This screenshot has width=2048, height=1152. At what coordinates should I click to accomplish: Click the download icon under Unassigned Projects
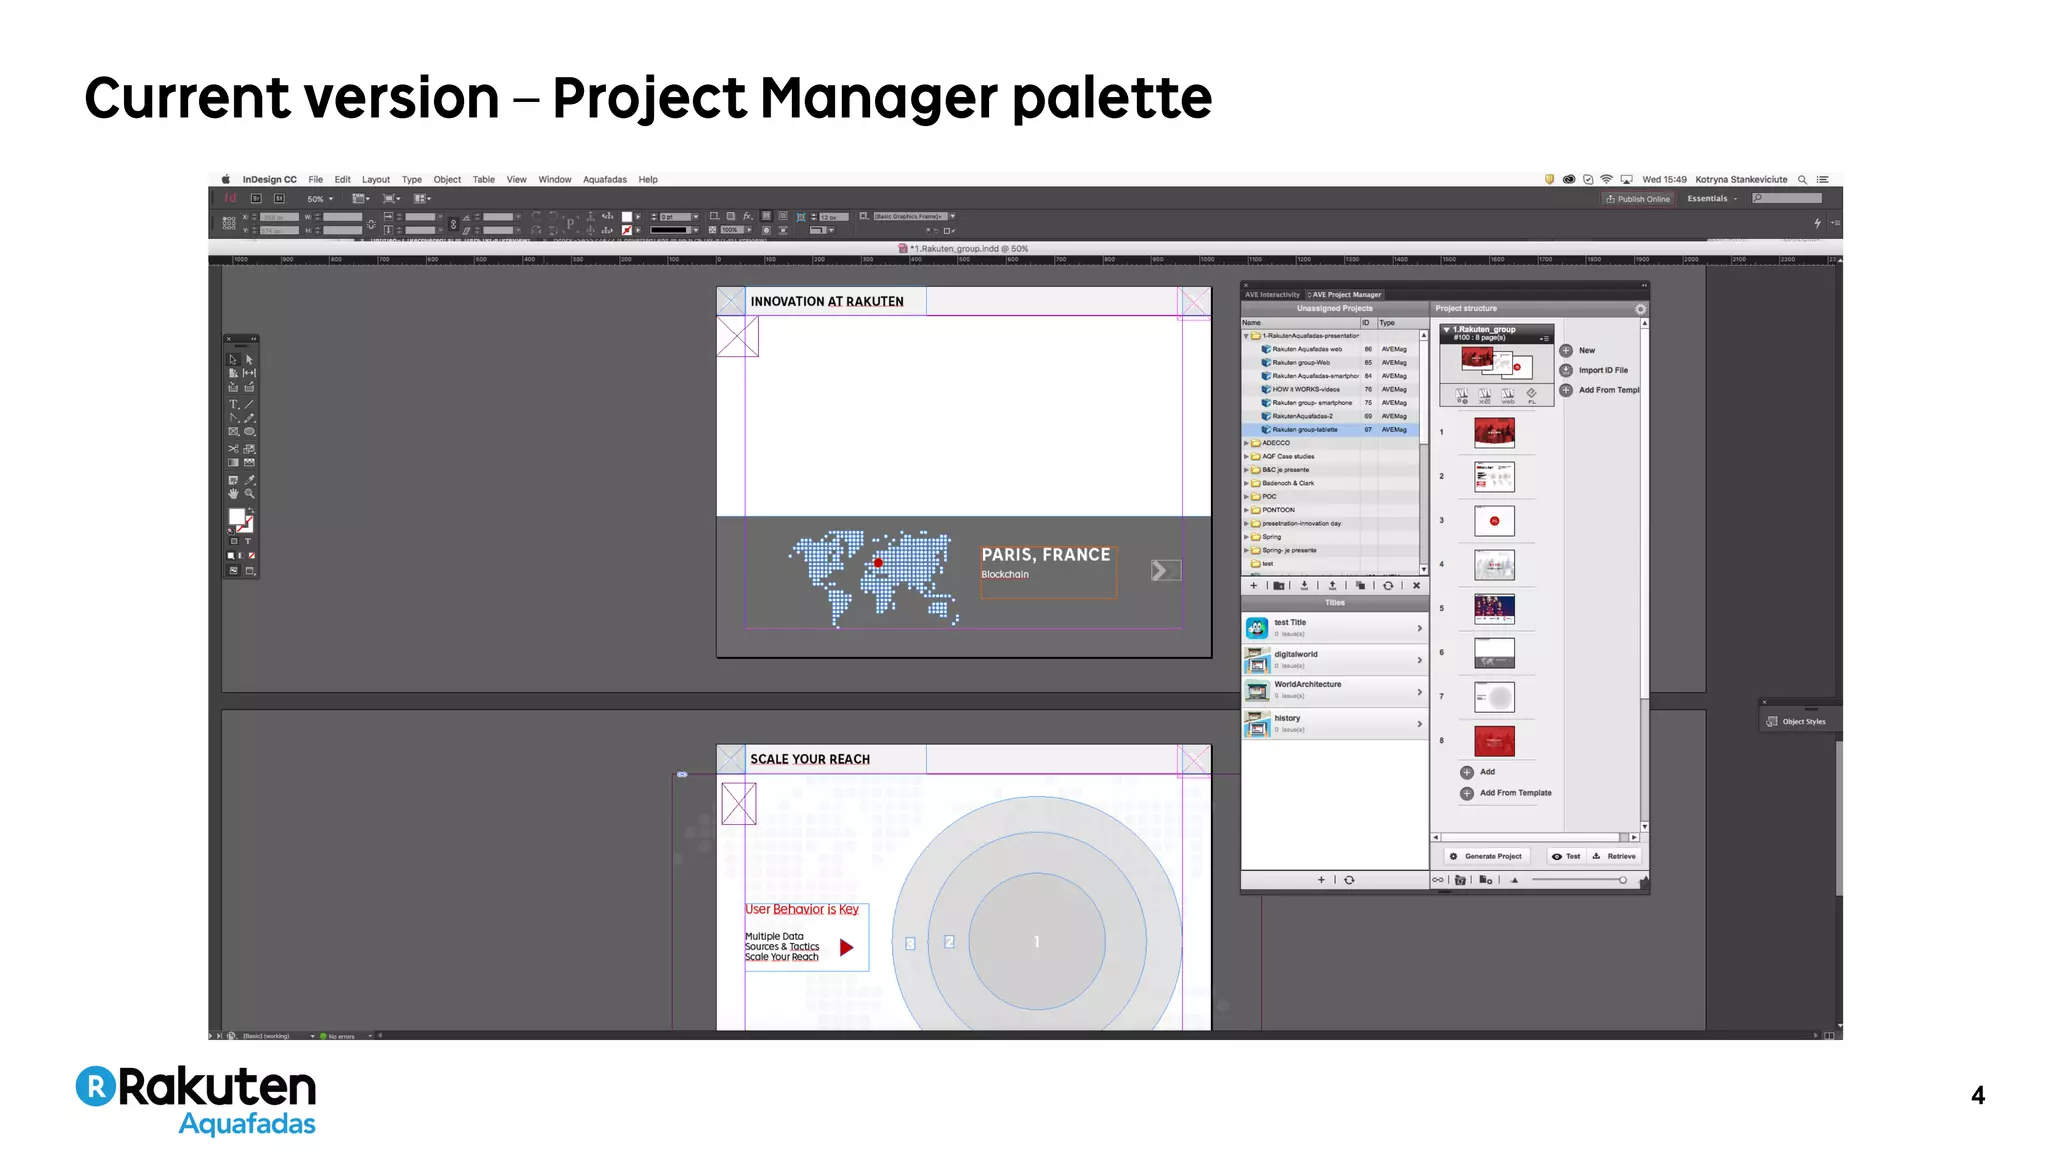click(1304, 586)
